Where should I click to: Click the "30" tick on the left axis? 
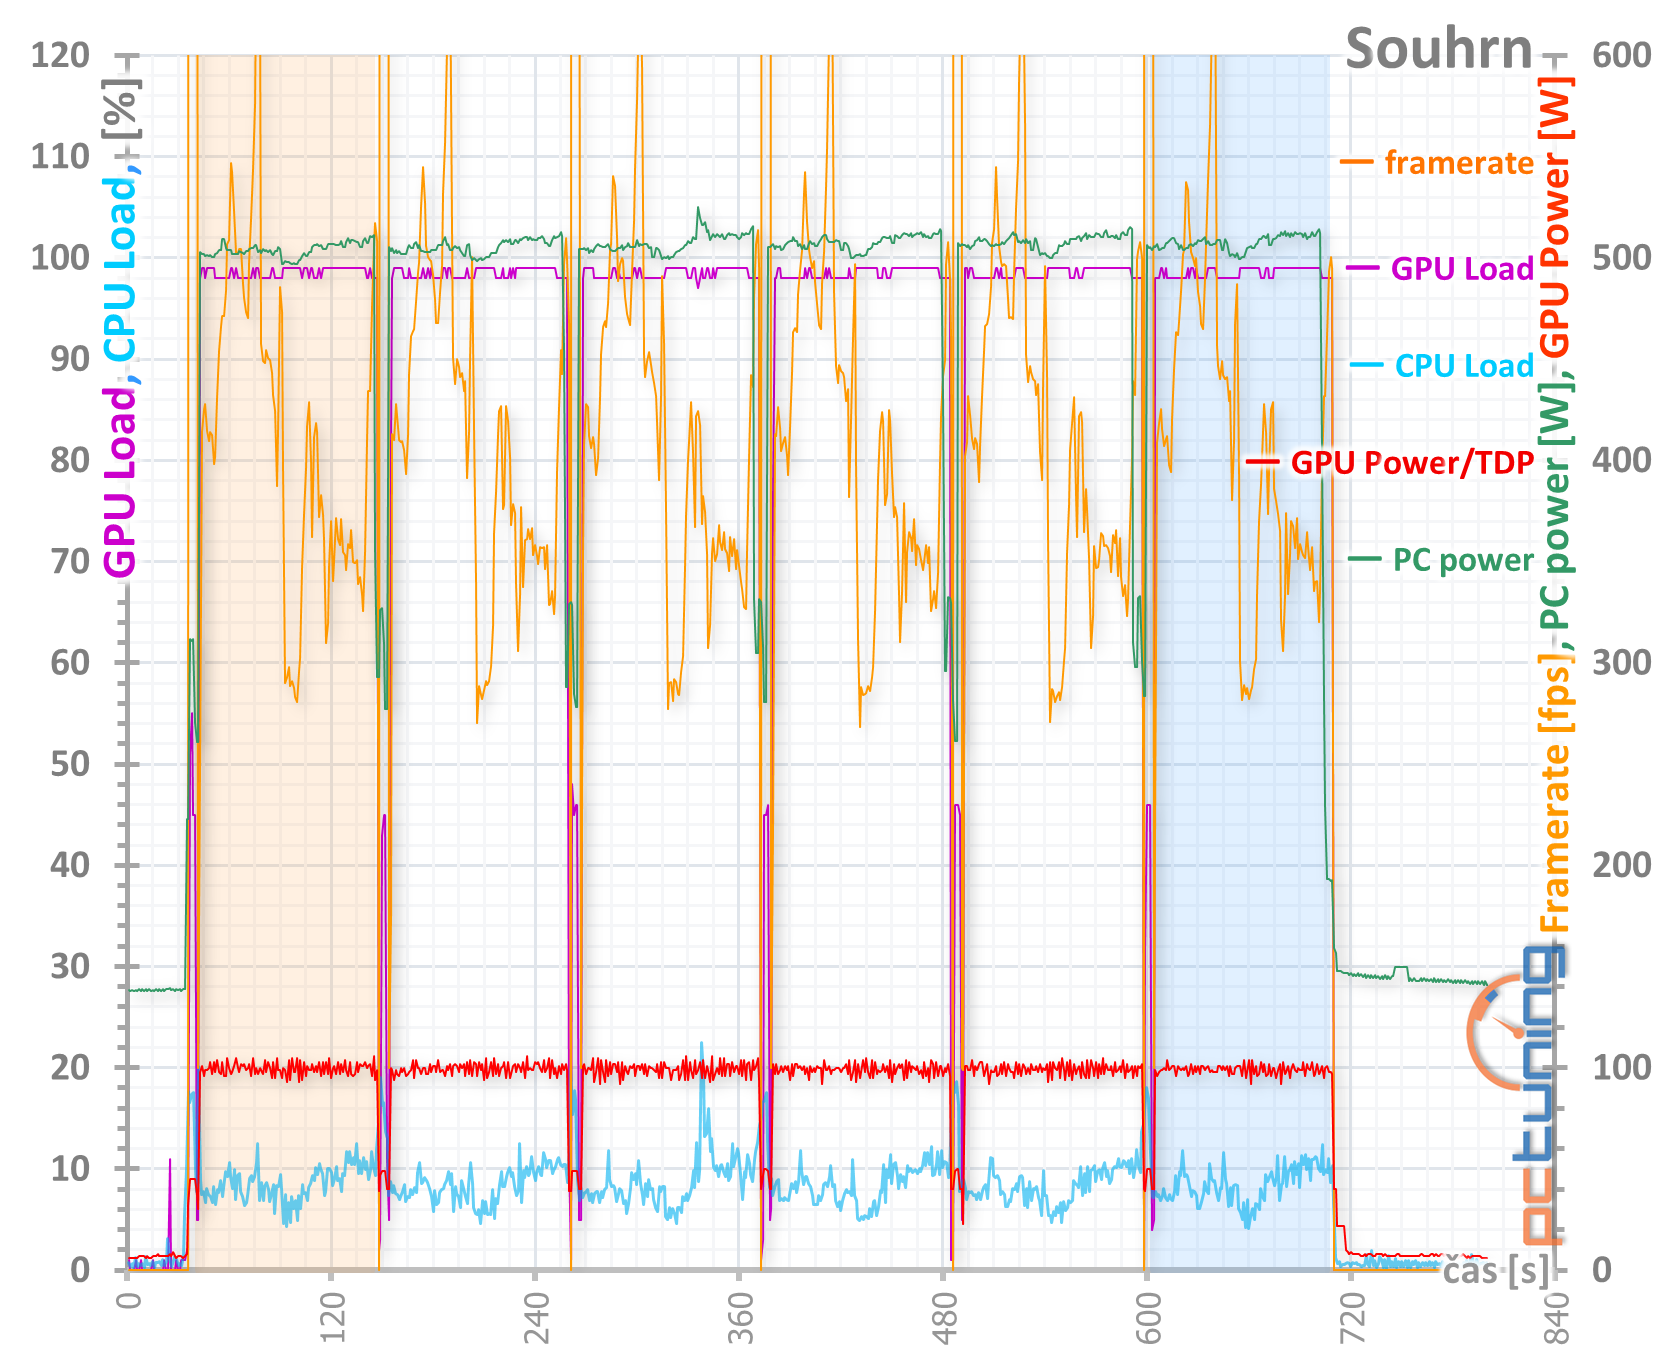(x=70, y=966)
